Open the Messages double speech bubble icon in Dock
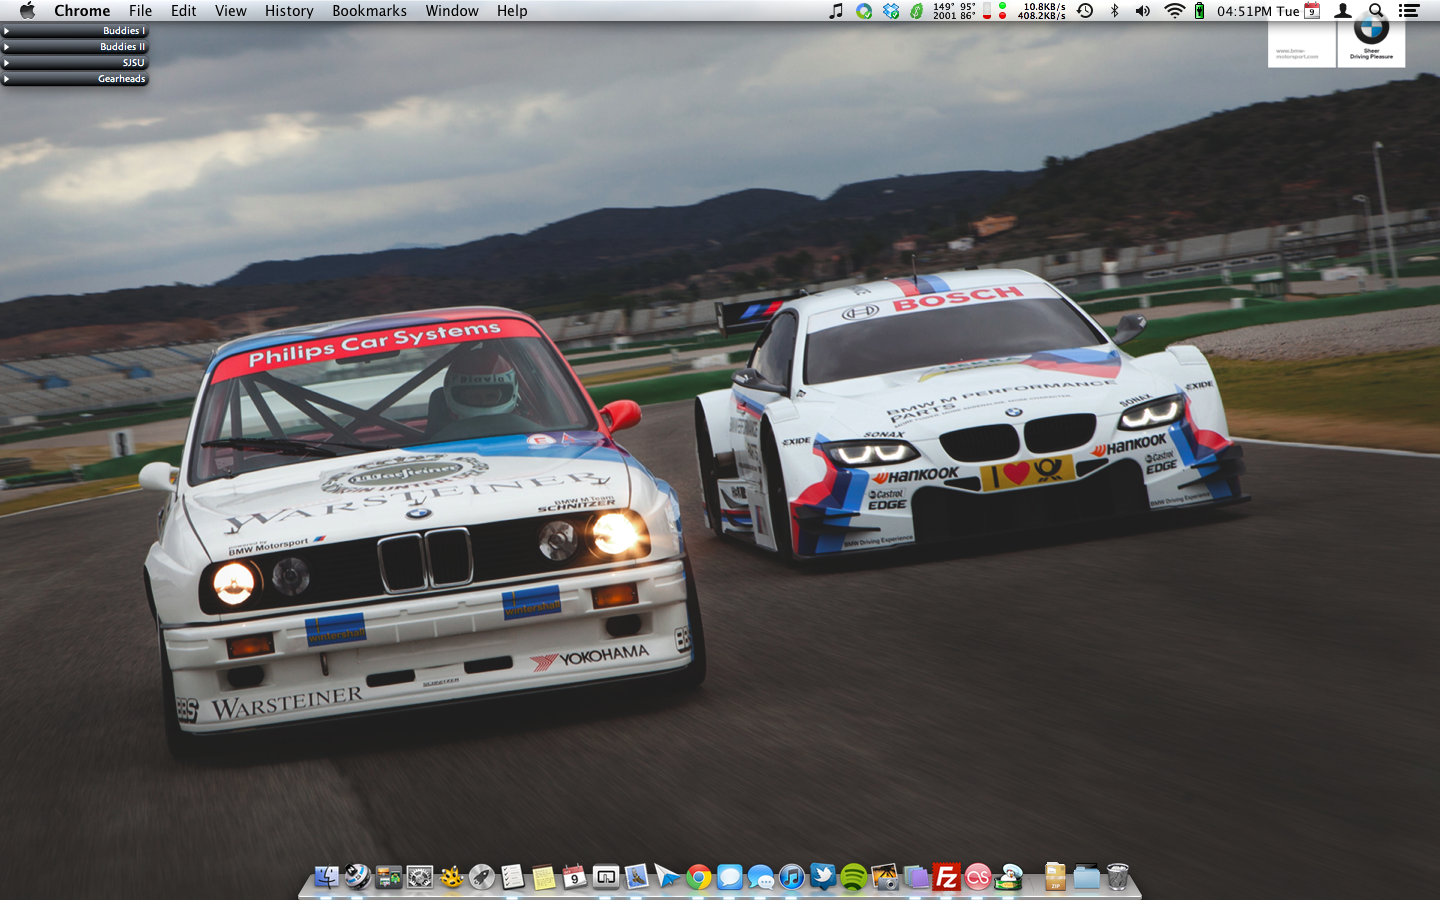The height and width of the screenshot is (900, 1440). (761, 877)
